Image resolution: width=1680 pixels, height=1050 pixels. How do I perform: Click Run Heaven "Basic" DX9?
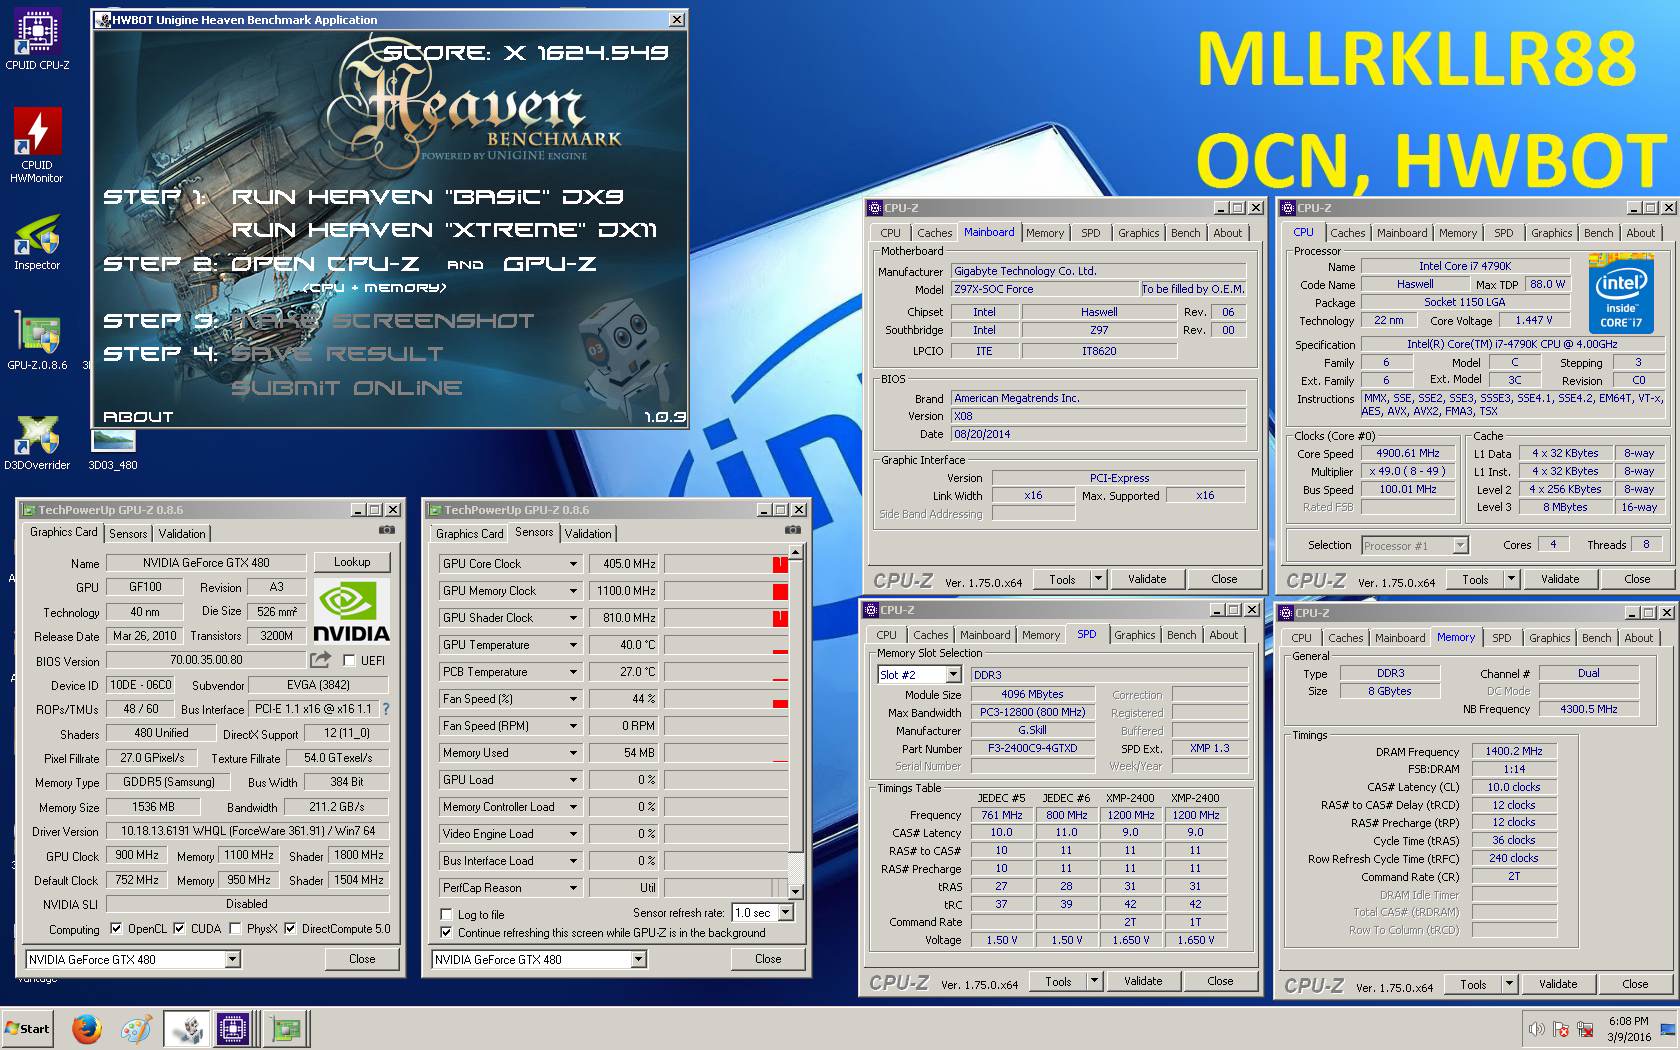pos(428,197)
